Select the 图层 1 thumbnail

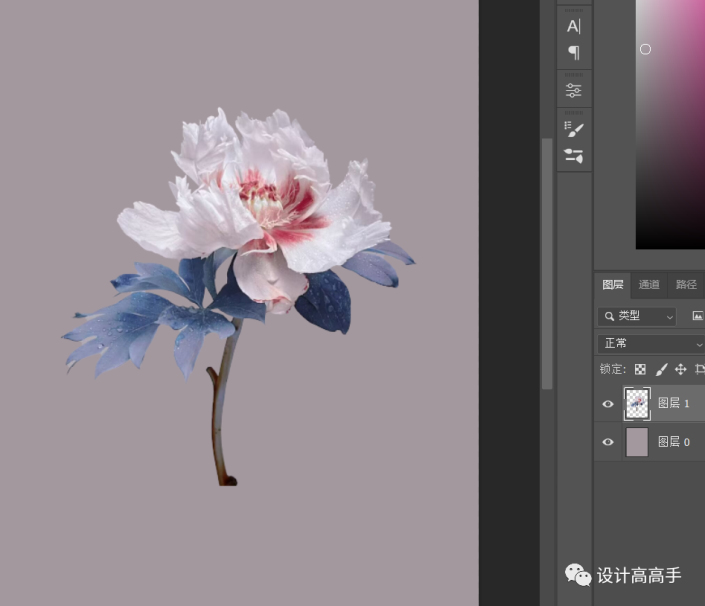tap(637, 404)
